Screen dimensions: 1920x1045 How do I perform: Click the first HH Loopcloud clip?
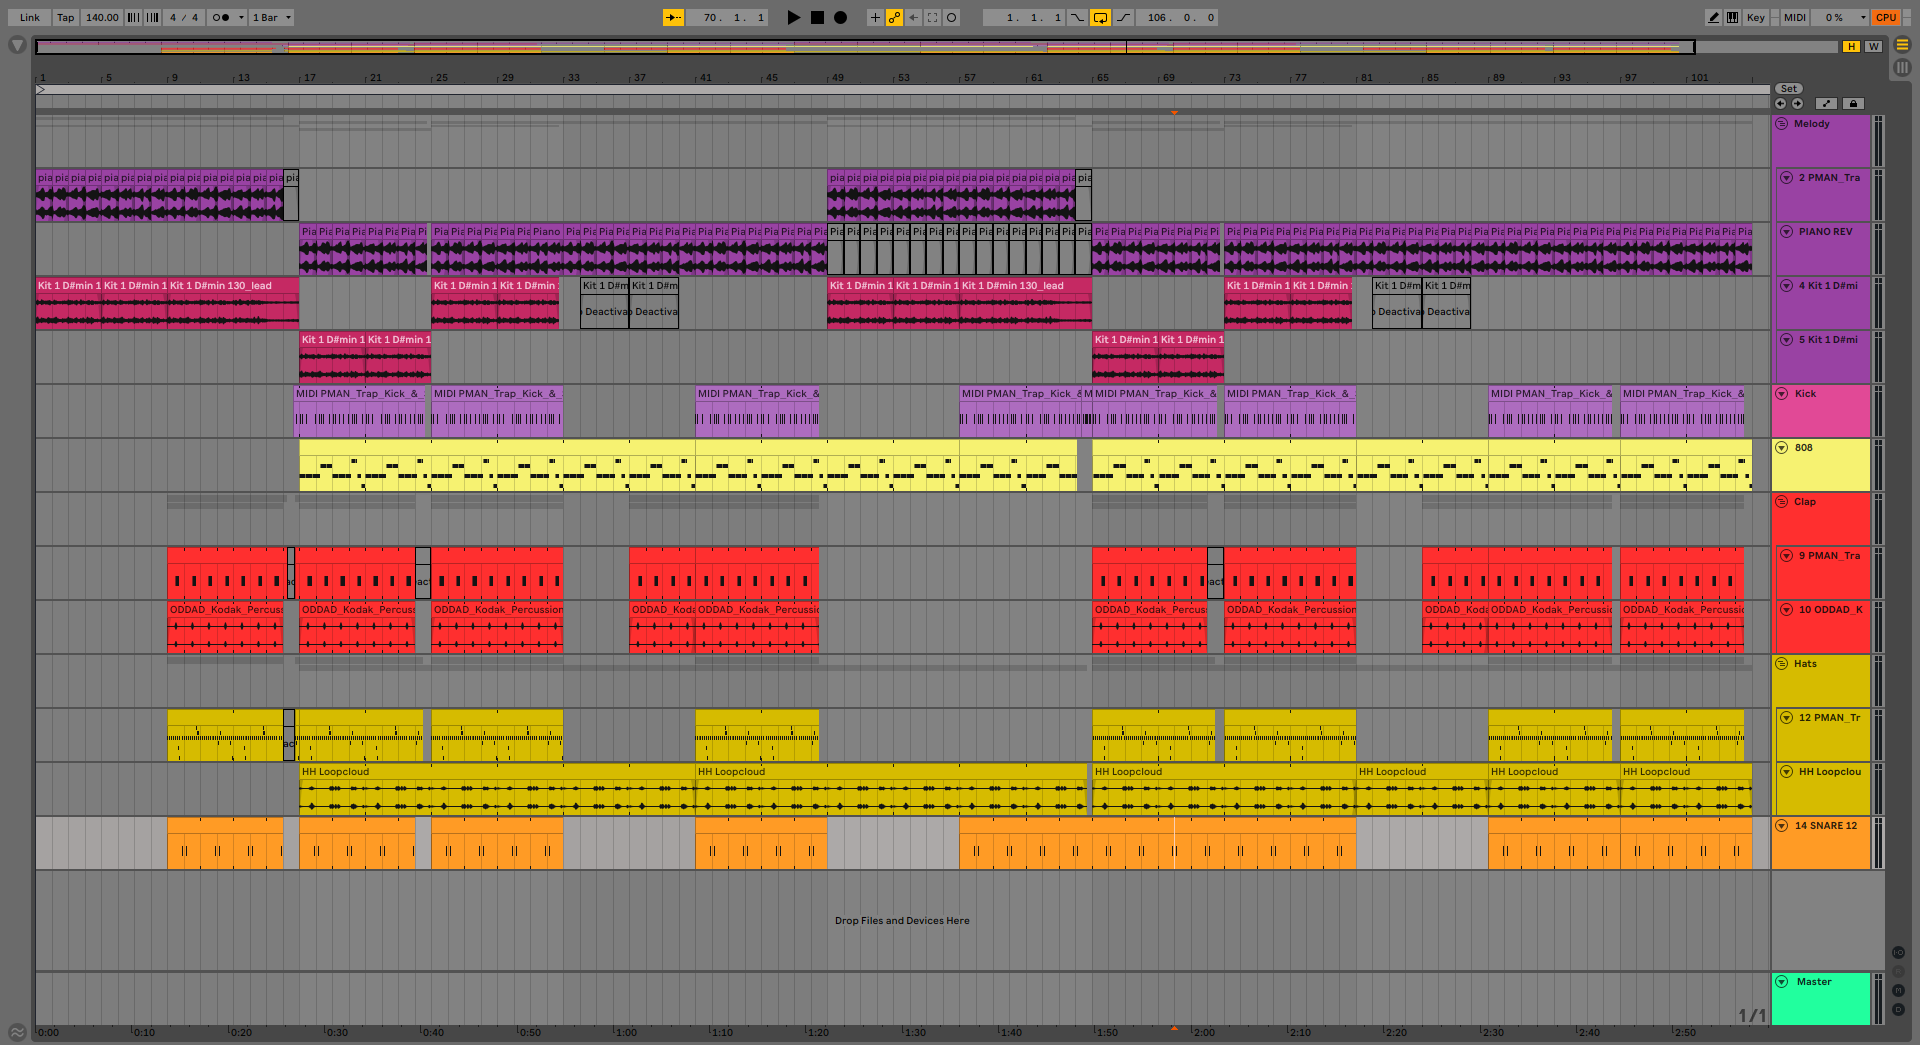click(497, 790)
